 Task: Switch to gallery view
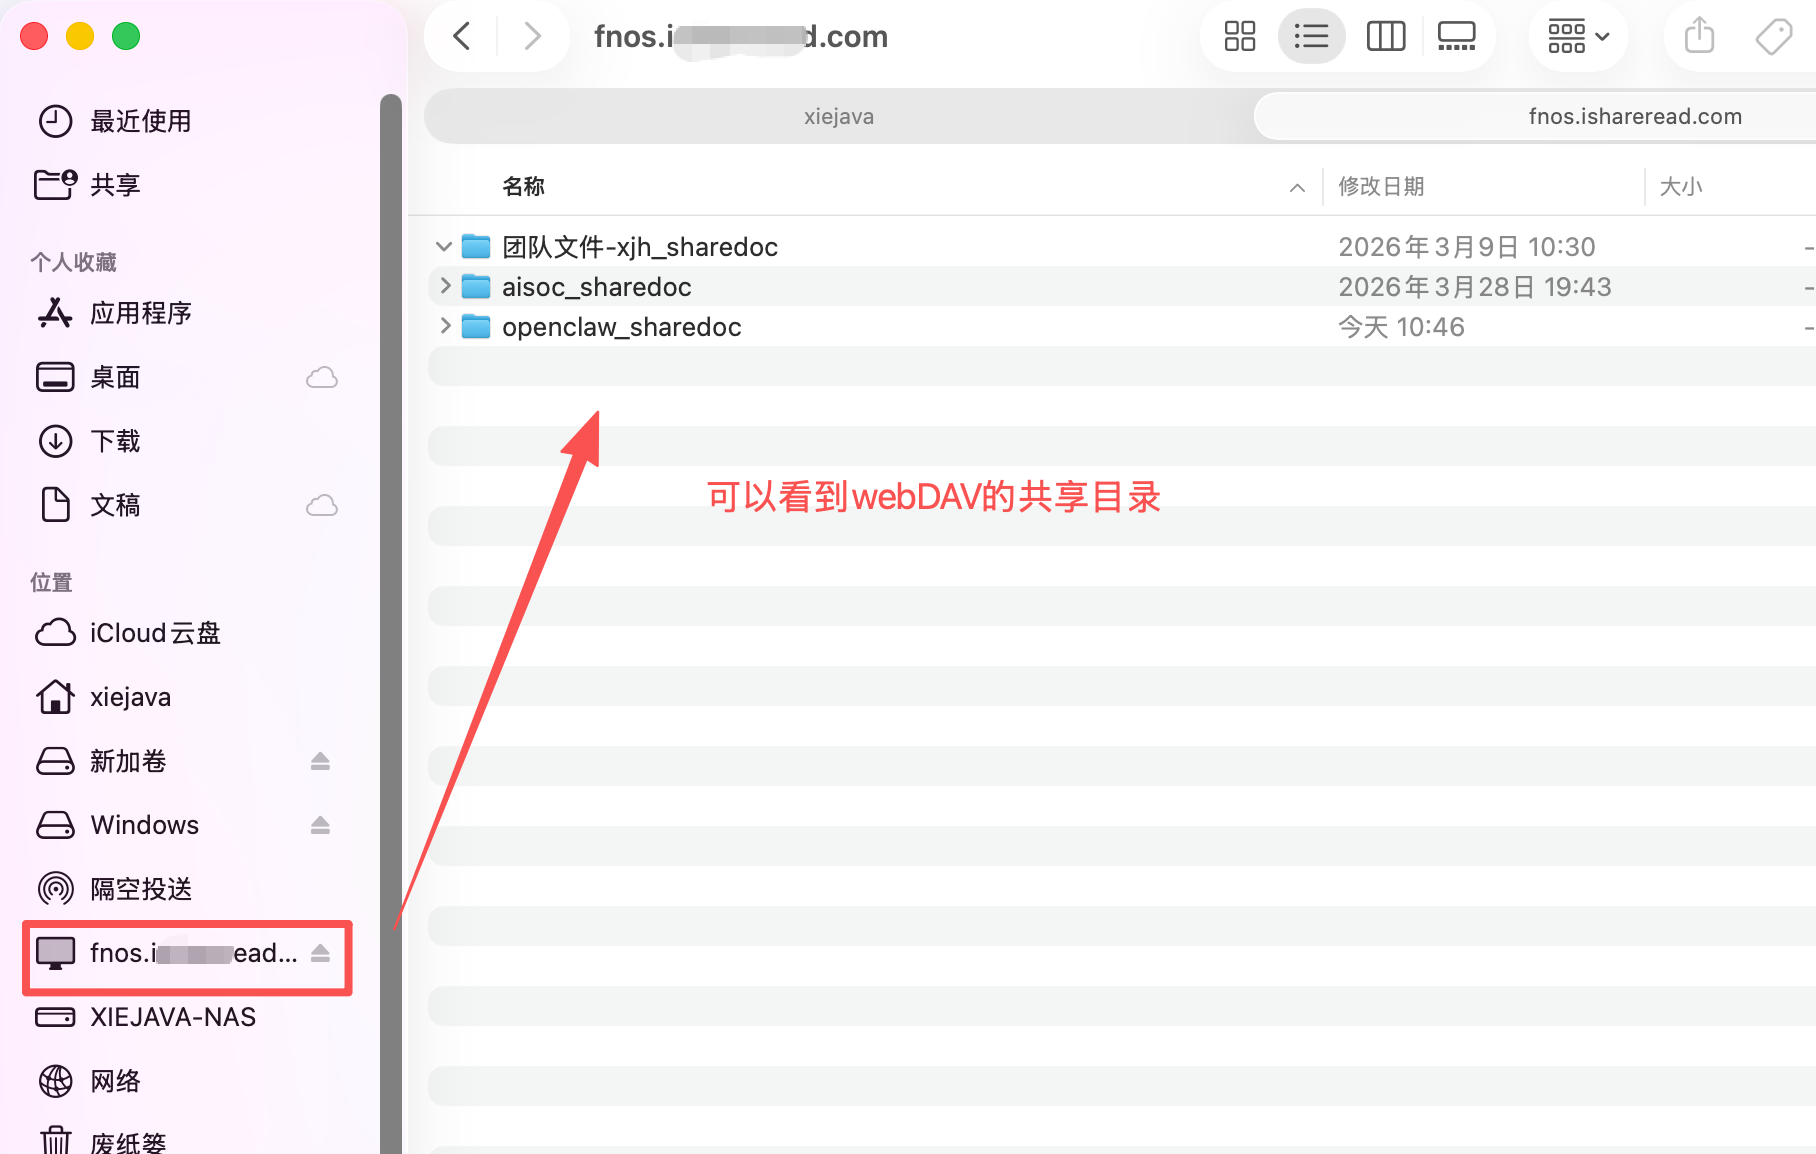pos(1457,36)
